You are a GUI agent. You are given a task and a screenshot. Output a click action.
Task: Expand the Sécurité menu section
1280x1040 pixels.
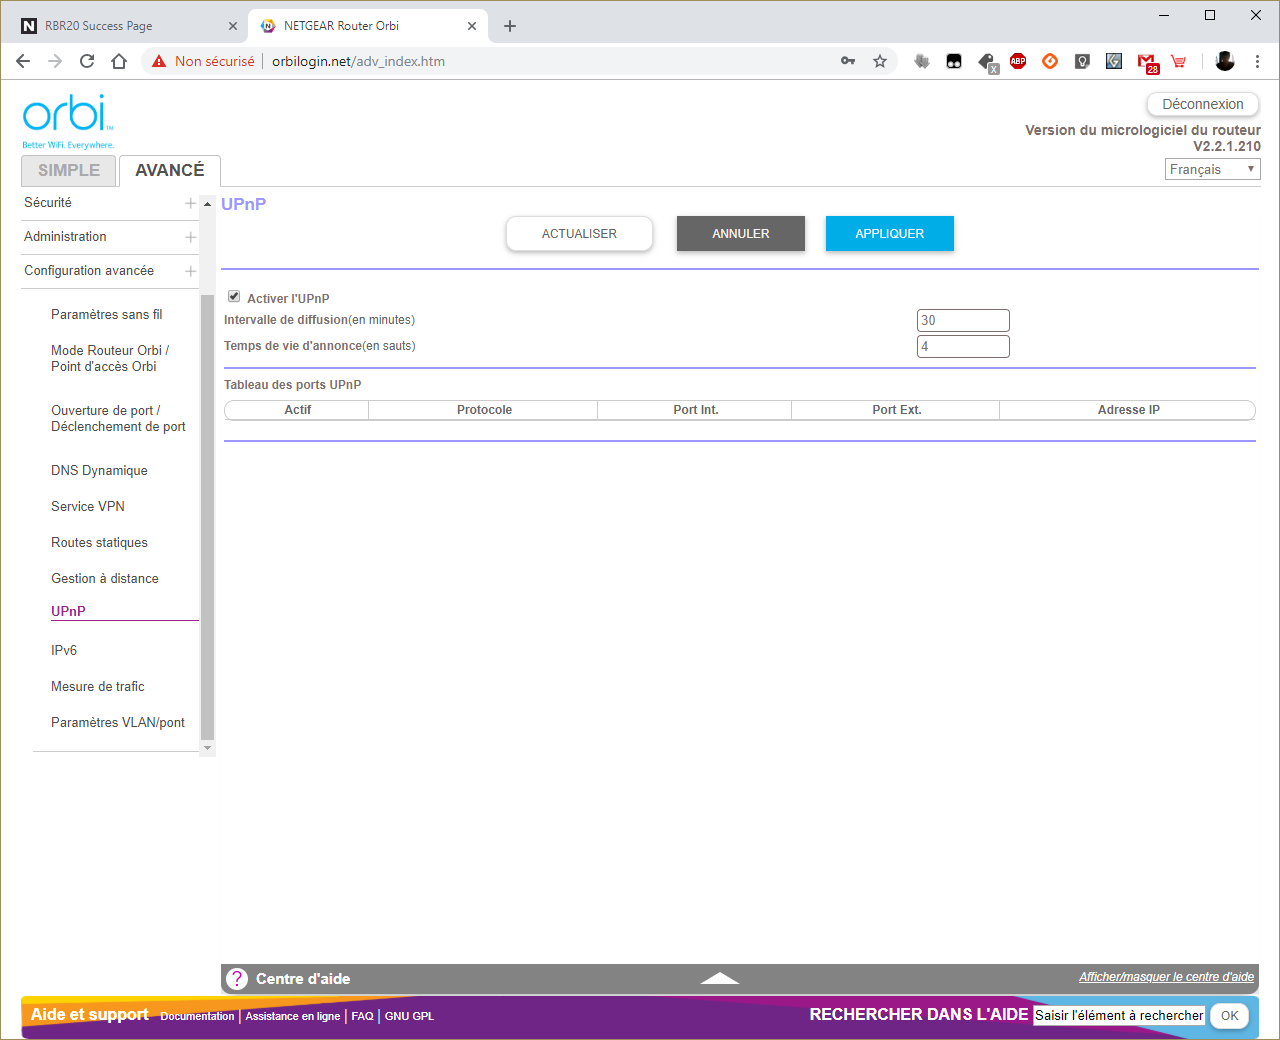190,203
